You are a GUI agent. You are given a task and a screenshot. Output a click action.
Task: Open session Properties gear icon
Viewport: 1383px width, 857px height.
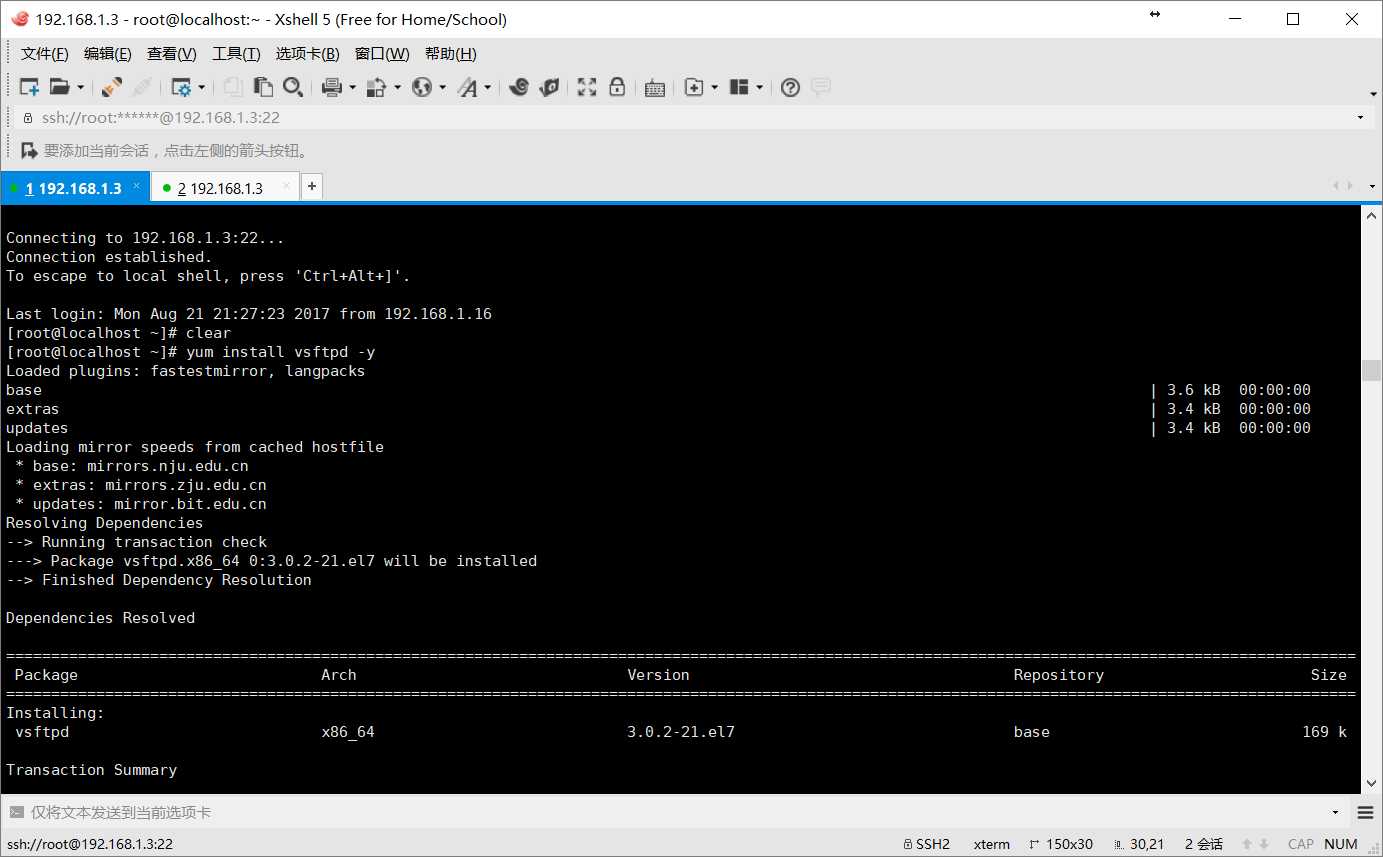click(x=181, y=87)
